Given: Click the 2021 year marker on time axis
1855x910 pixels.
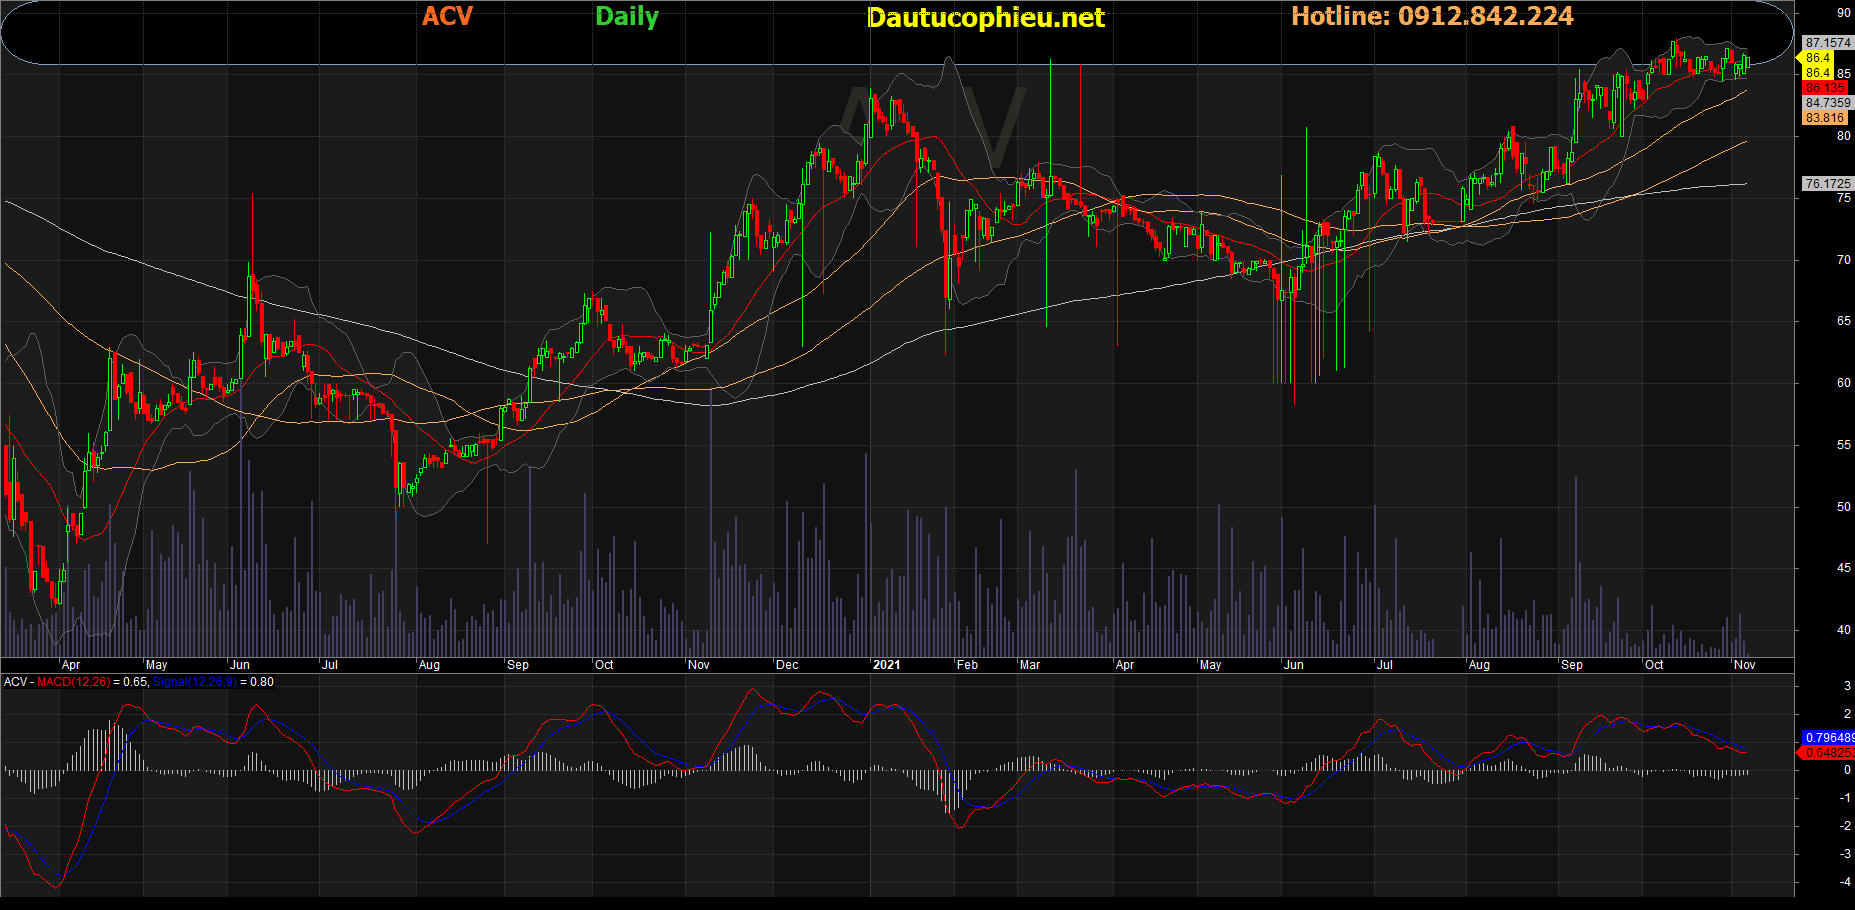Looking at the screenshot, I should 886,665.
